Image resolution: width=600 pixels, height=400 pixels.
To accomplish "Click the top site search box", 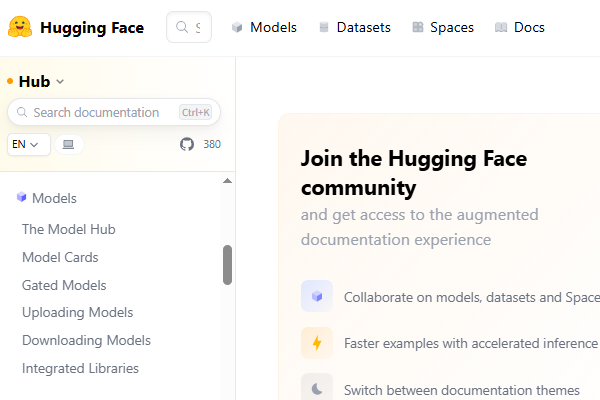I will (x=189, y=27).
